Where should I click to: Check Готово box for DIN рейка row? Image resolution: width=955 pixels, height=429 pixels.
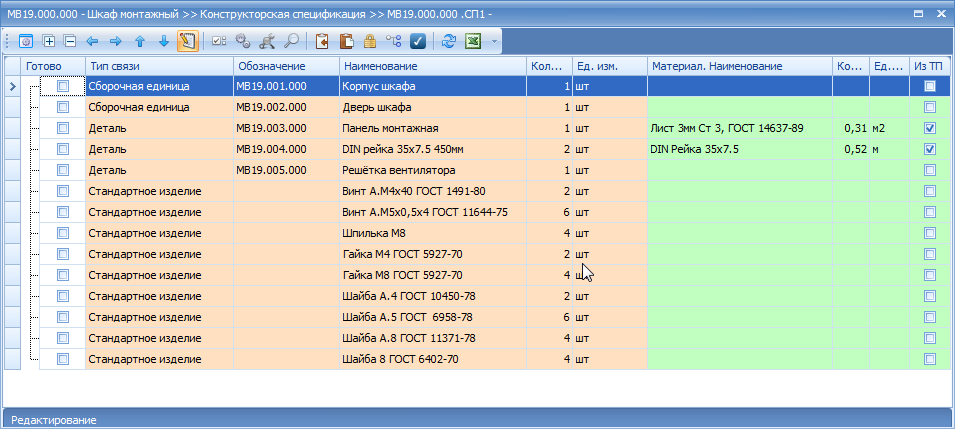(x=63, y=149)
